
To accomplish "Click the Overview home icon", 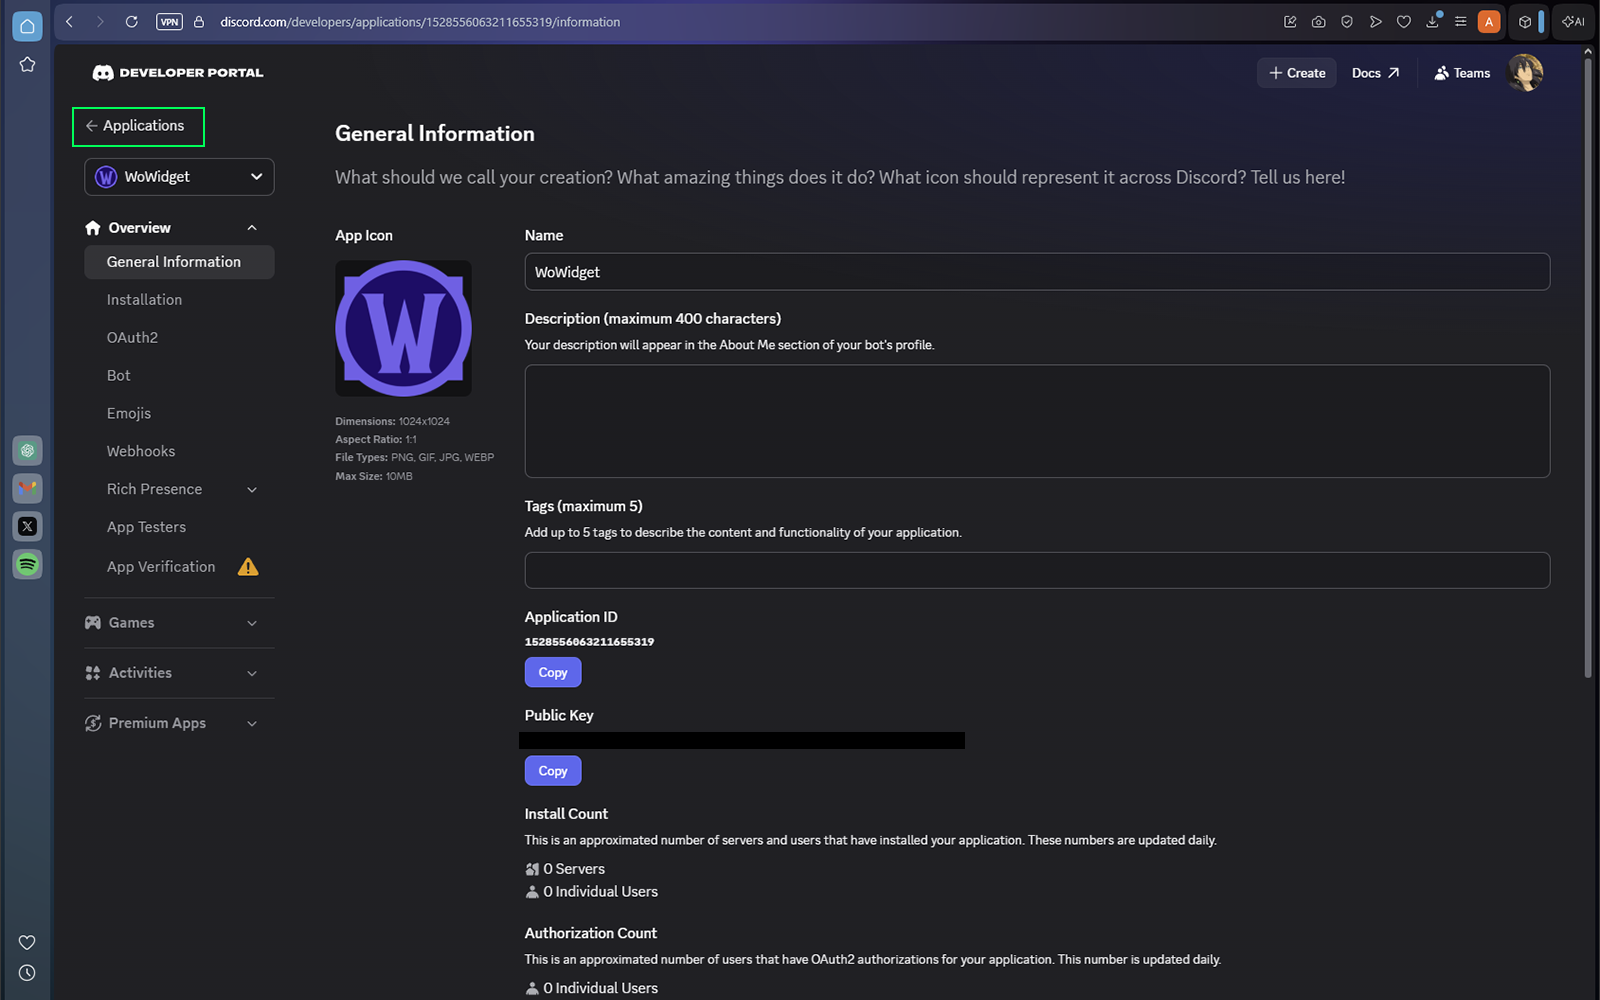I will point(93,228).
